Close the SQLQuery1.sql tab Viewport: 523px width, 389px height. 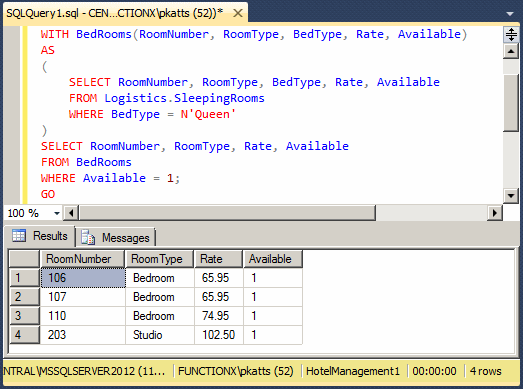click(x=238, y=14)
